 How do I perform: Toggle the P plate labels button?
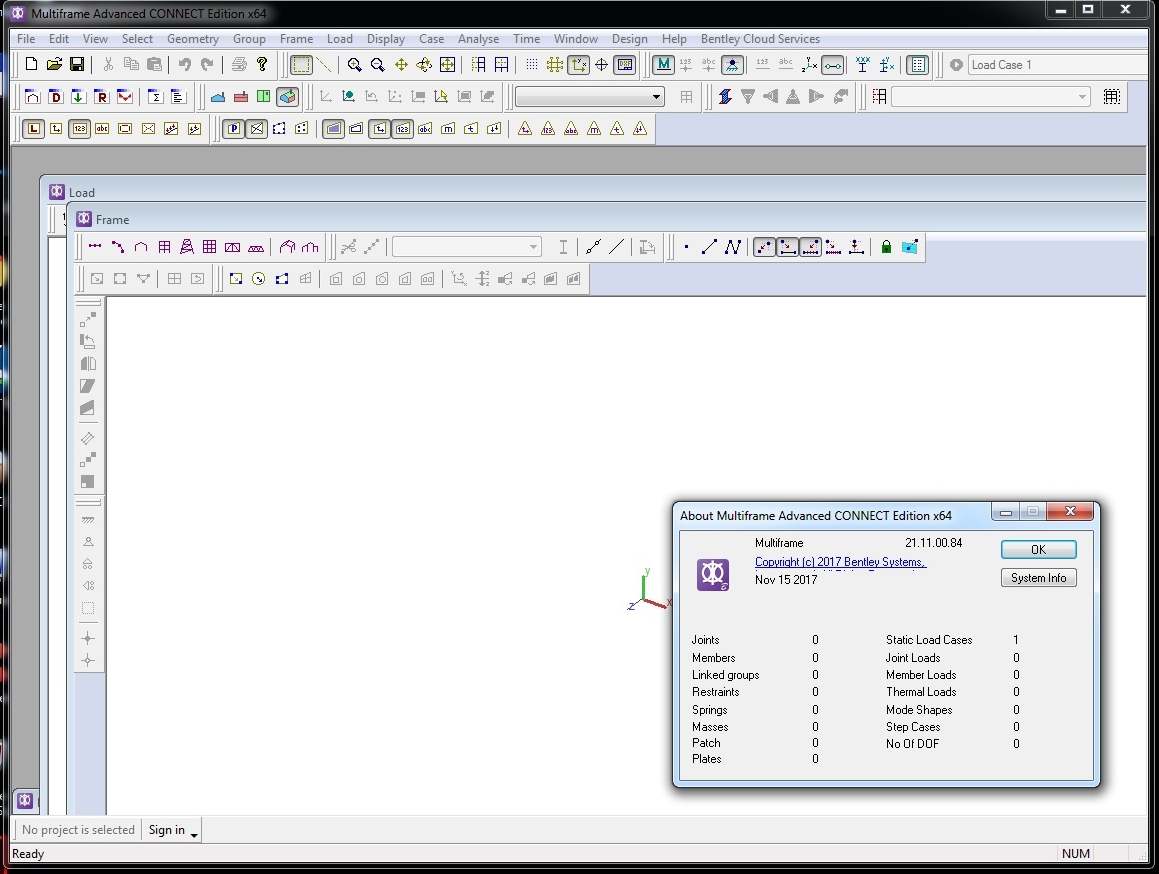(234, 129)
